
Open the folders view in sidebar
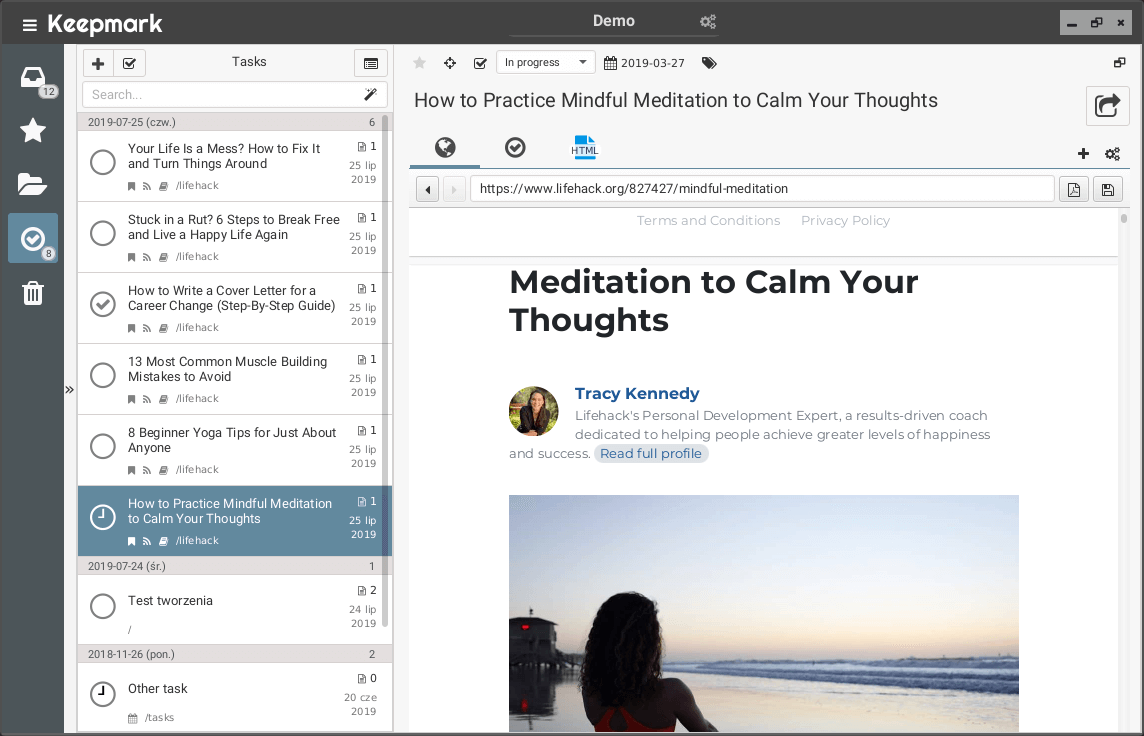33,184
